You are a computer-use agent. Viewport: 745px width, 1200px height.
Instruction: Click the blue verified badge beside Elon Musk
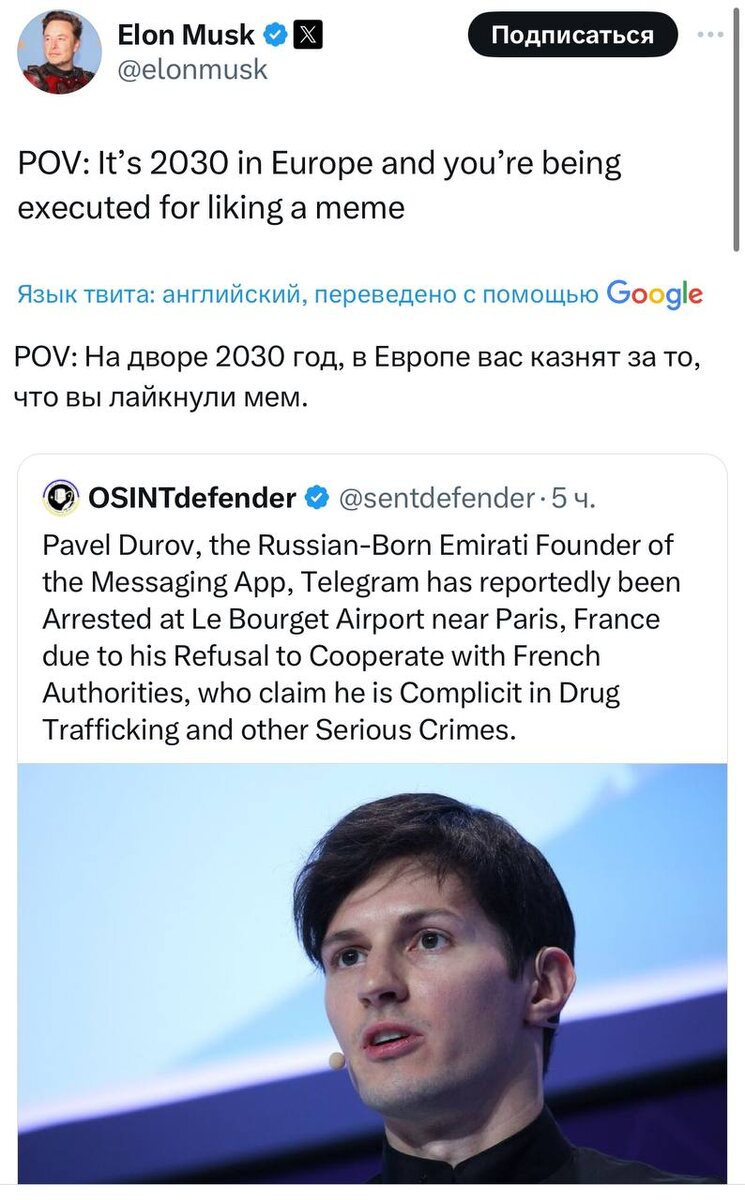click(x=273, y=36)
